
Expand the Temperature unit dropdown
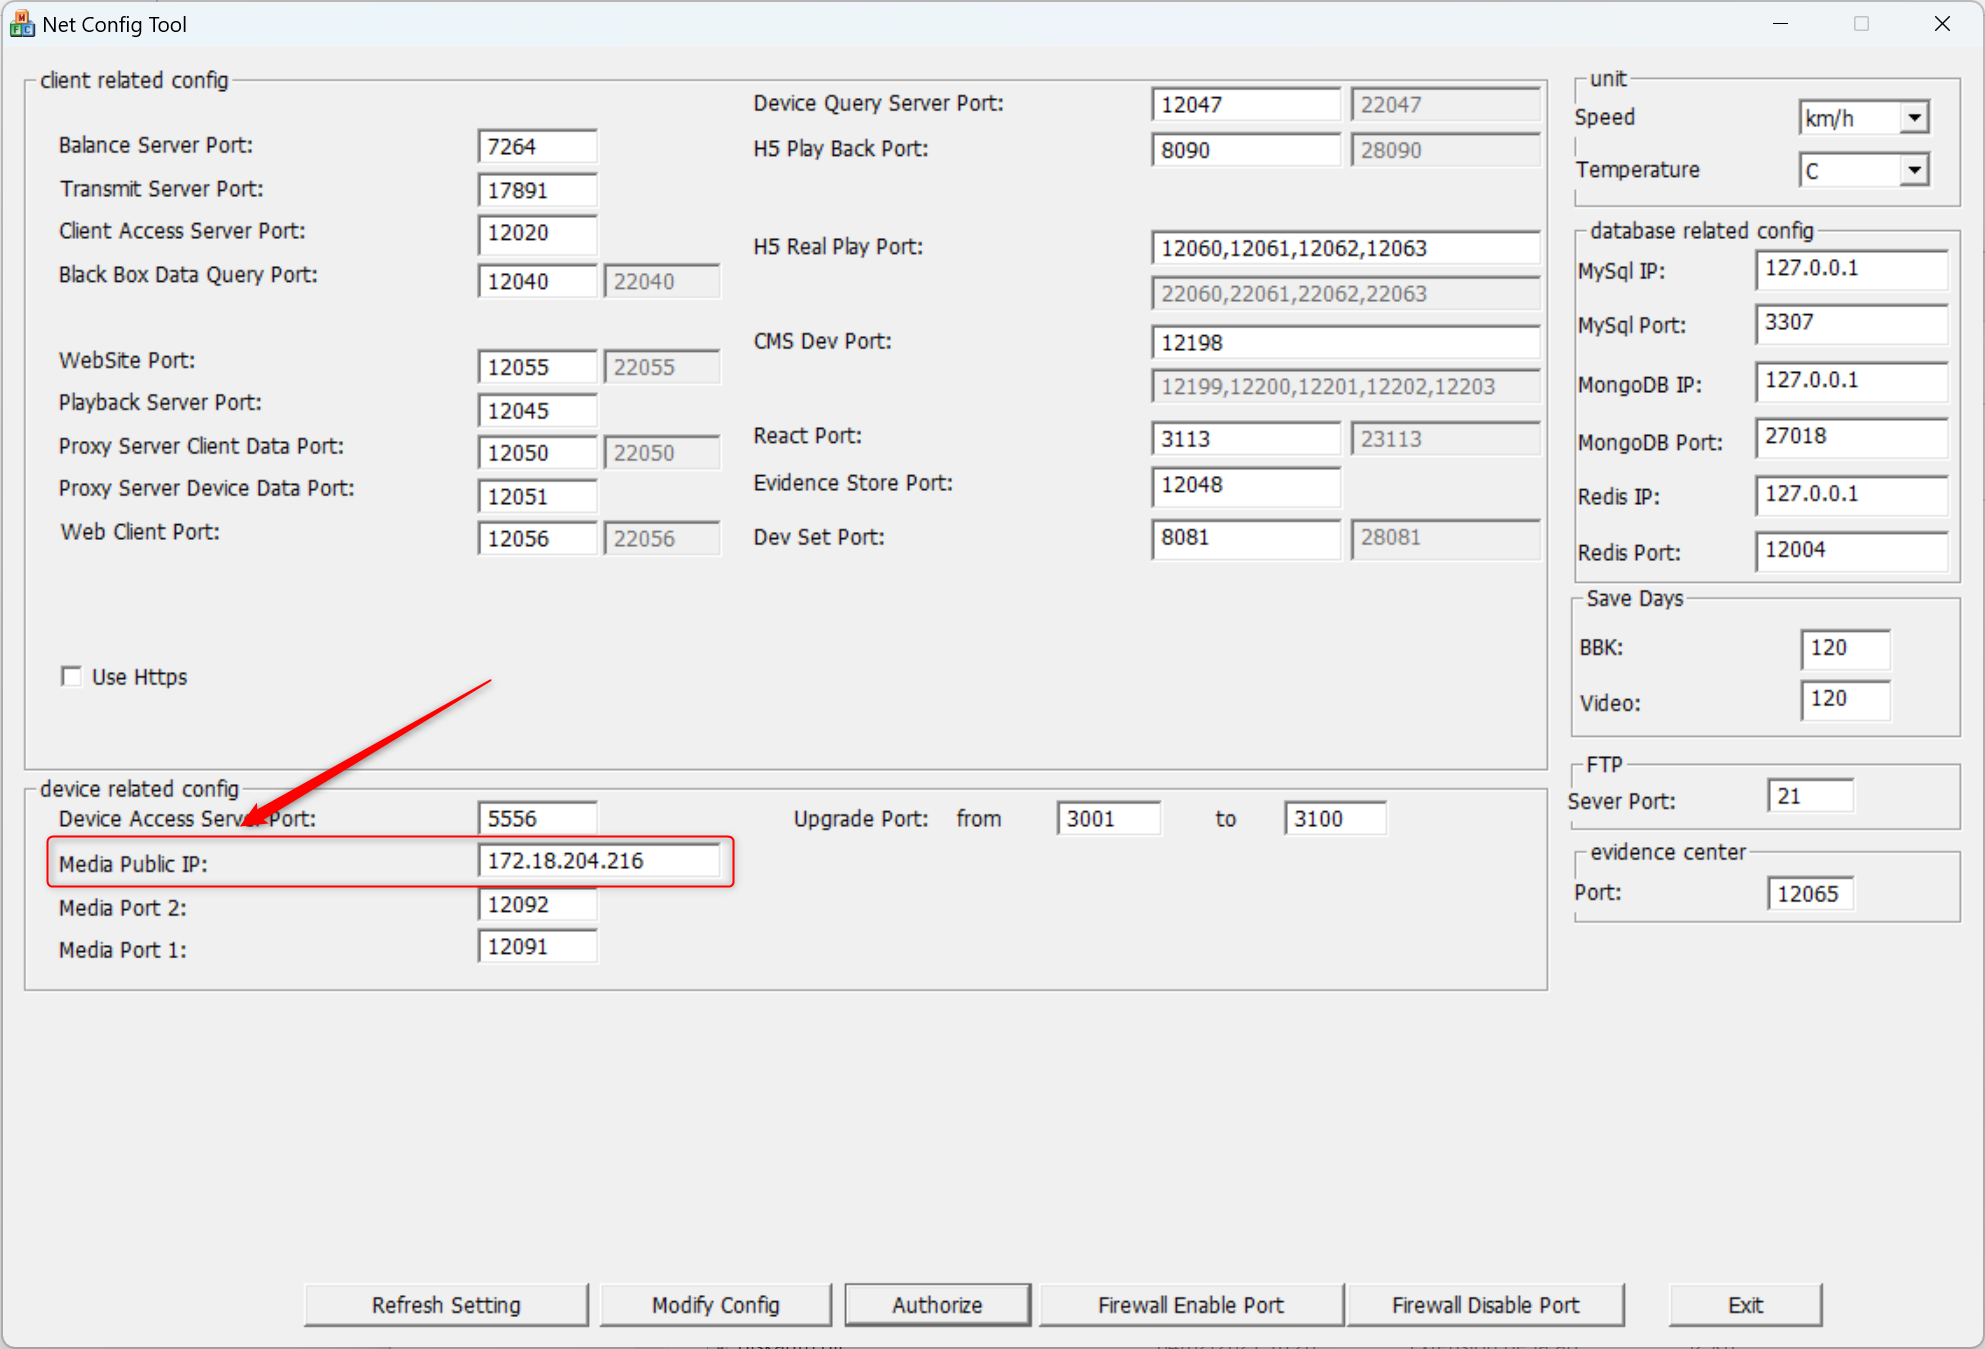point(1913,171)
